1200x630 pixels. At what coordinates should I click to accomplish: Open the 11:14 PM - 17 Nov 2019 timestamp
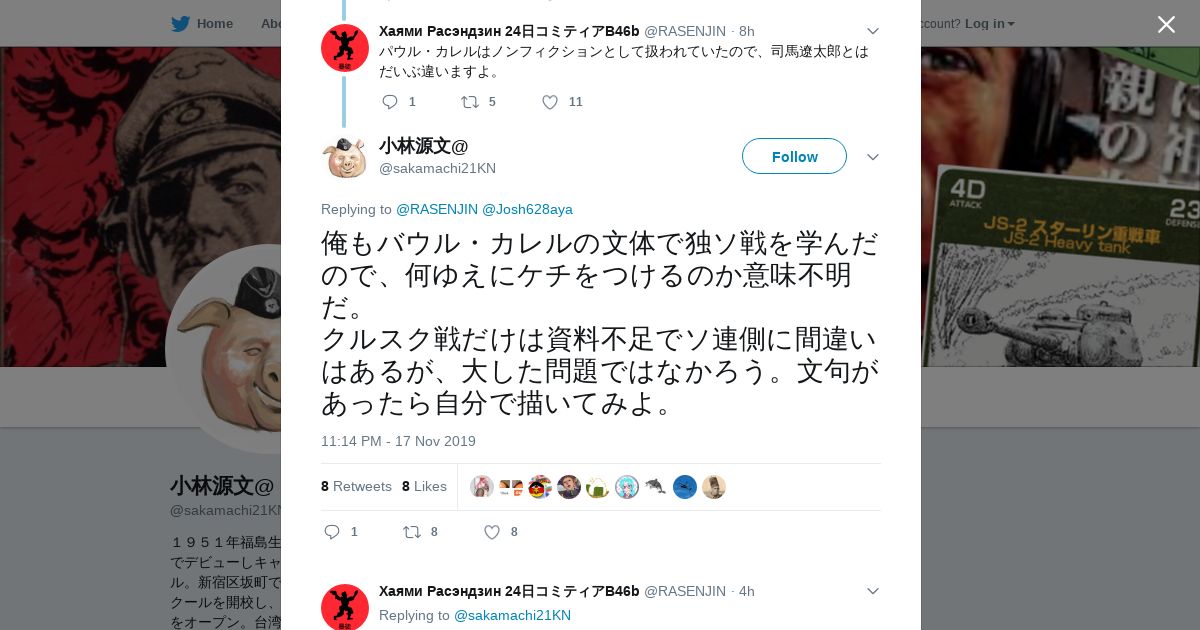coord(398,441)
